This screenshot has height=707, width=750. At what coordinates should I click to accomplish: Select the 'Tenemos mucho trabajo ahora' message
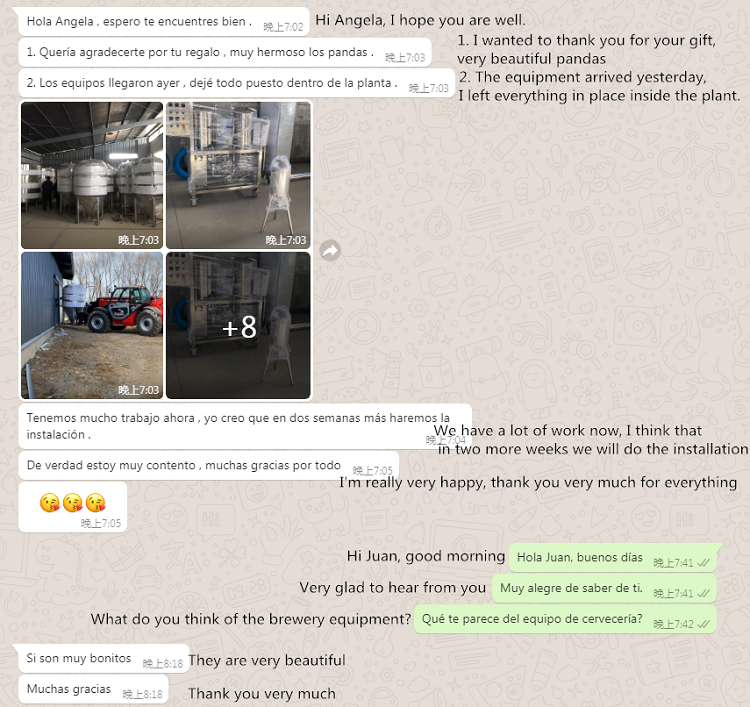[x=245, y=427]
